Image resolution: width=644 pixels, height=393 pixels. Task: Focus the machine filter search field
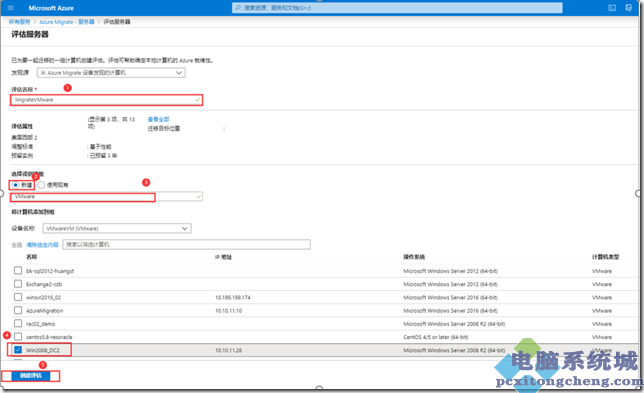pyautogui.click(x=186, y=244)
